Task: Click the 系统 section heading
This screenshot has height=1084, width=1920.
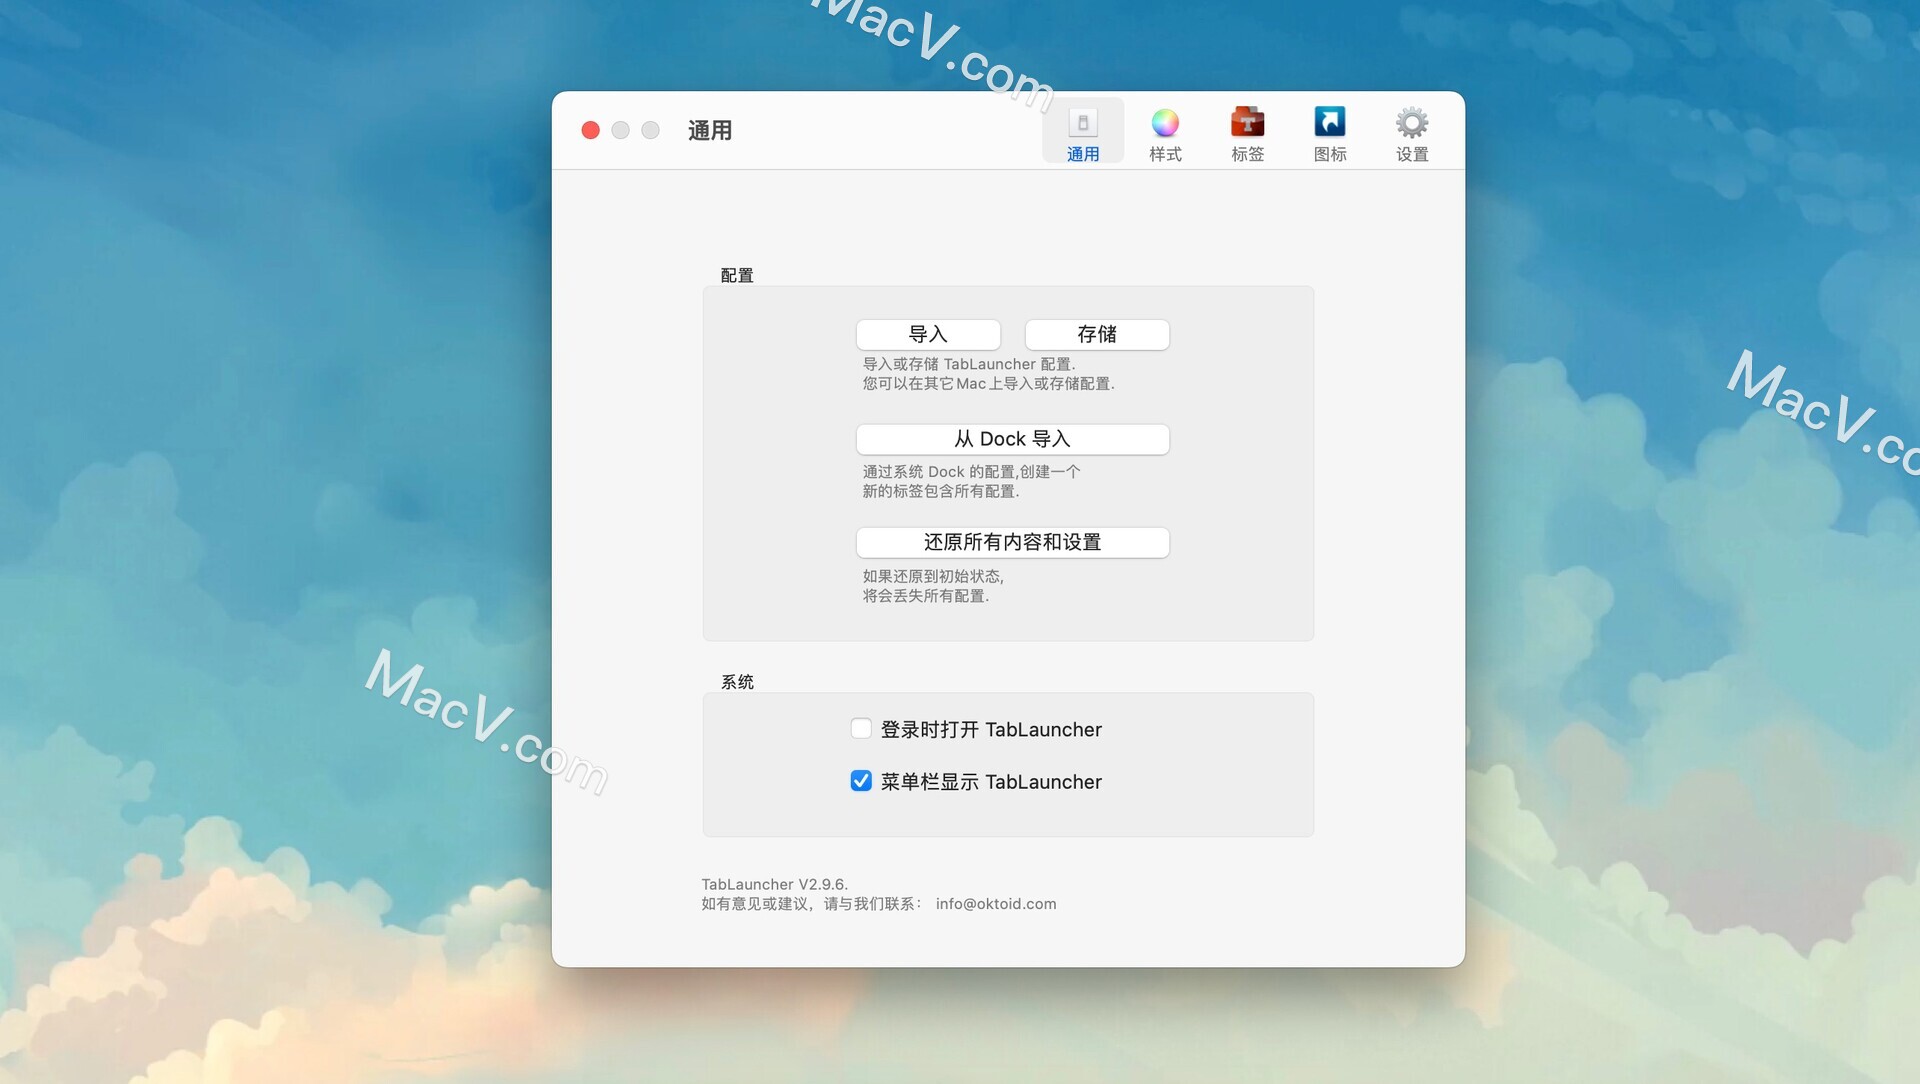Action: [x=737, y=682]
